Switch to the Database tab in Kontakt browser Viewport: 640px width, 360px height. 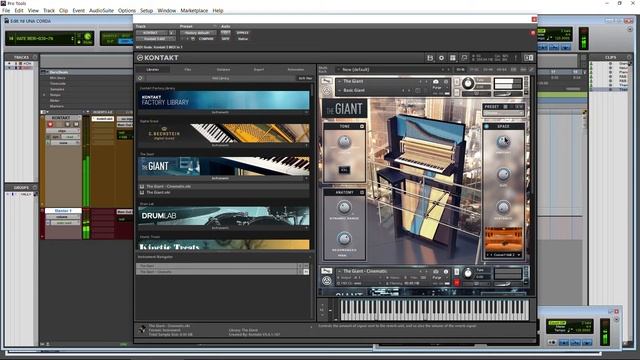pyautogui.click(x=223, y=70)
